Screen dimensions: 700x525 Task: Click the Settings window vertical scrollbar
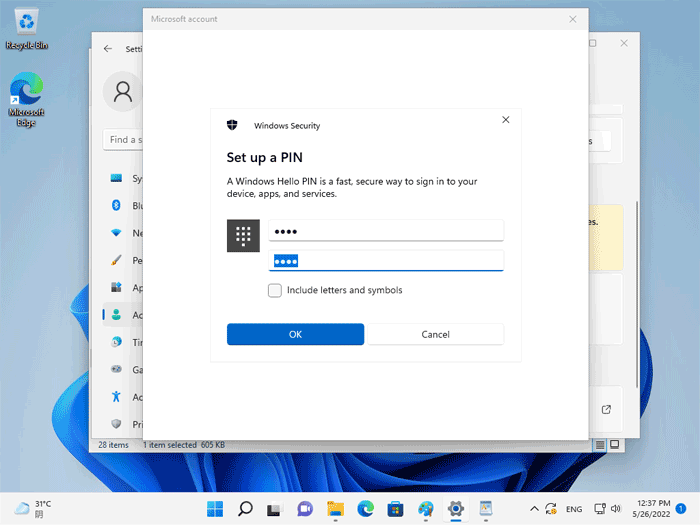coord(637,295)
